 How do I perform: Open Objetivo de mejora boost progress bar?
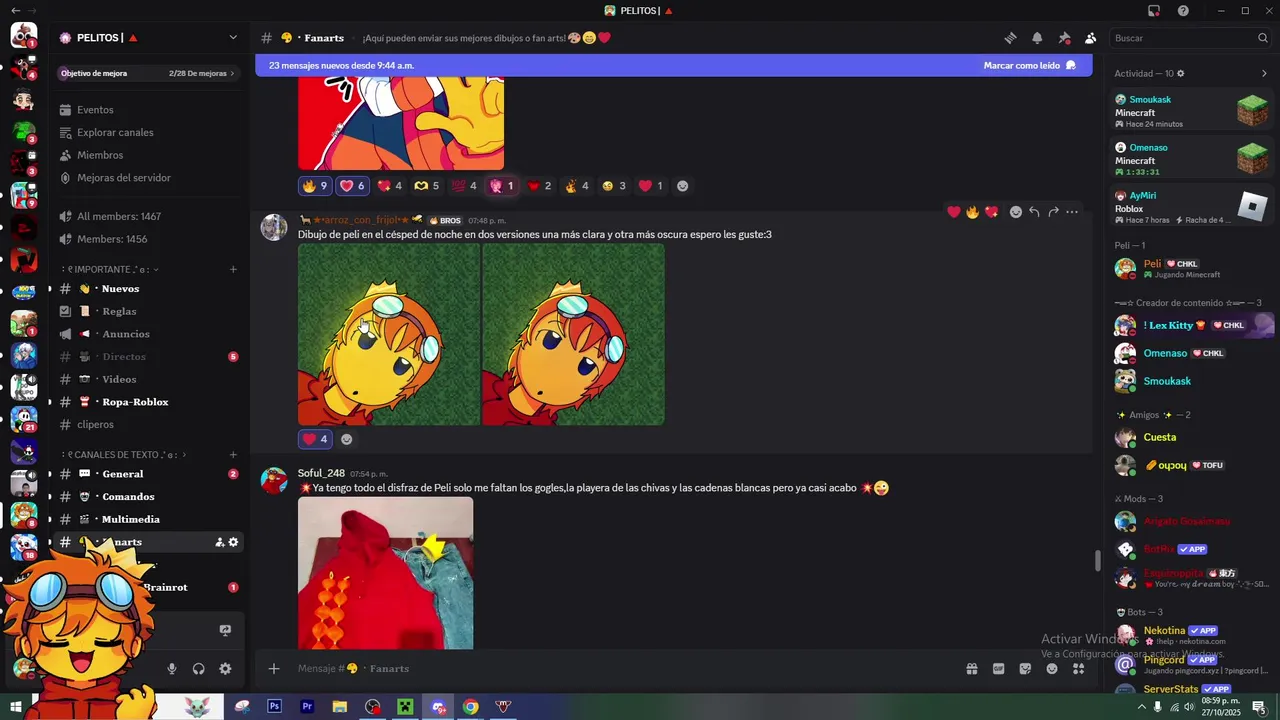tap(148, 73)
